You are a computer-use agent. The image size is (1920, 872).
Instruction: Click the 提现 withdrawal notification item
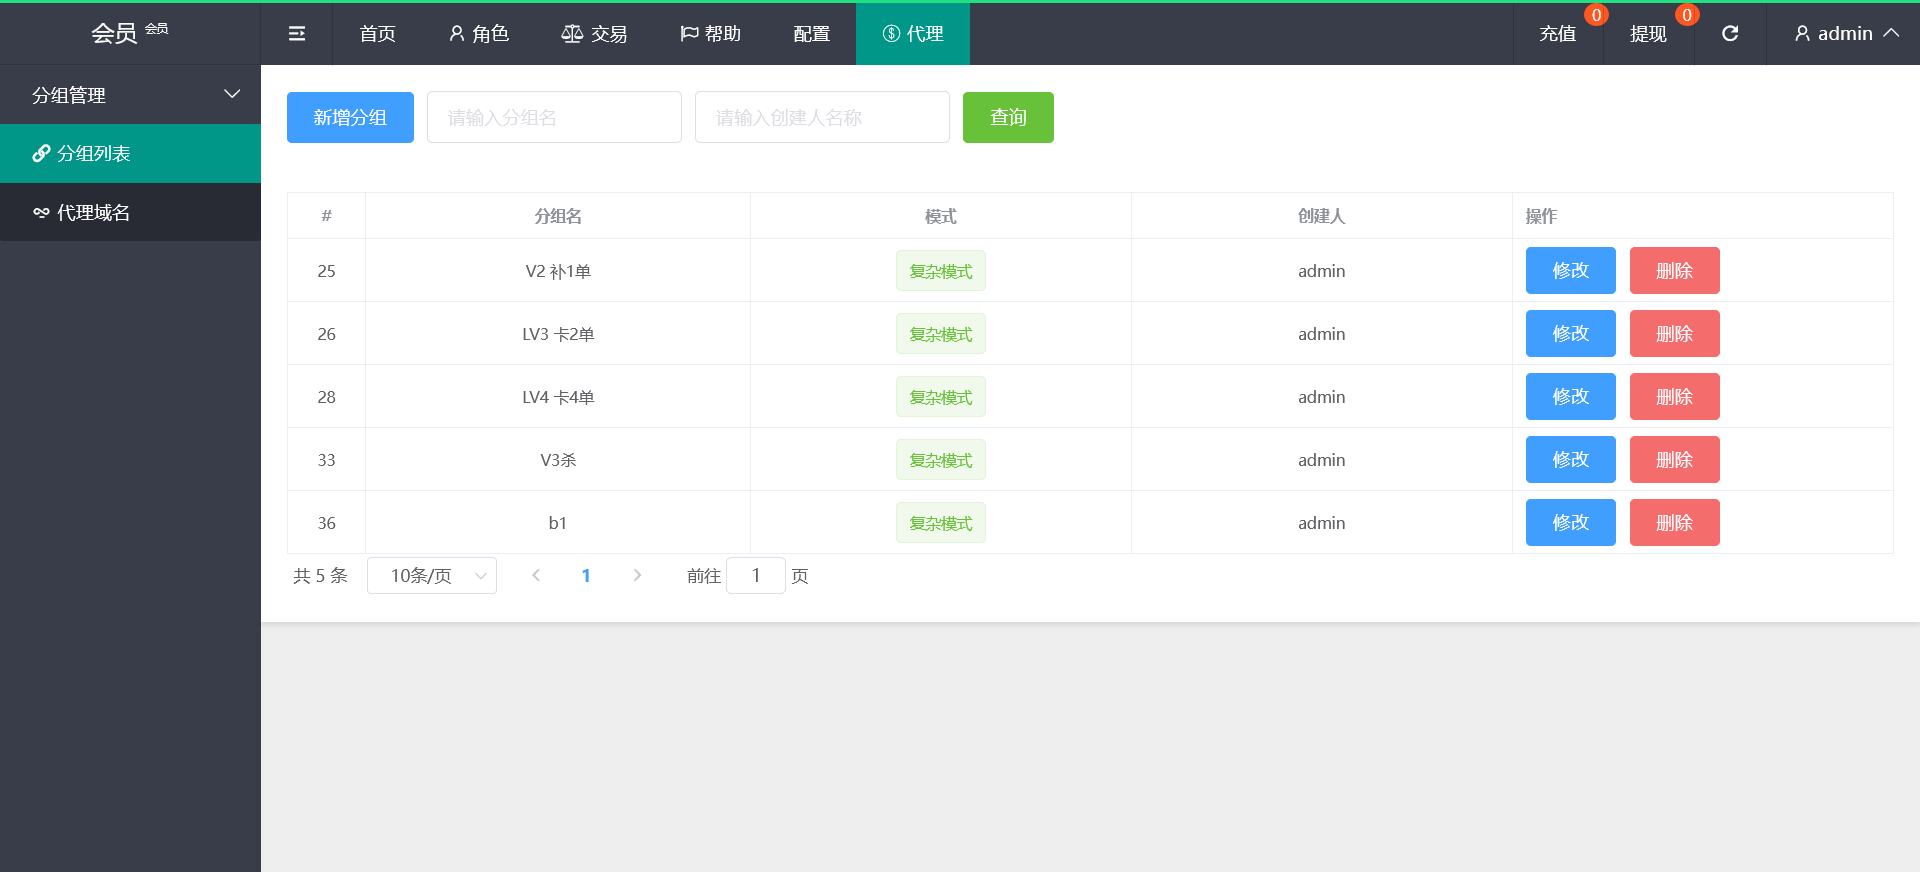(x=1648, y=34)
